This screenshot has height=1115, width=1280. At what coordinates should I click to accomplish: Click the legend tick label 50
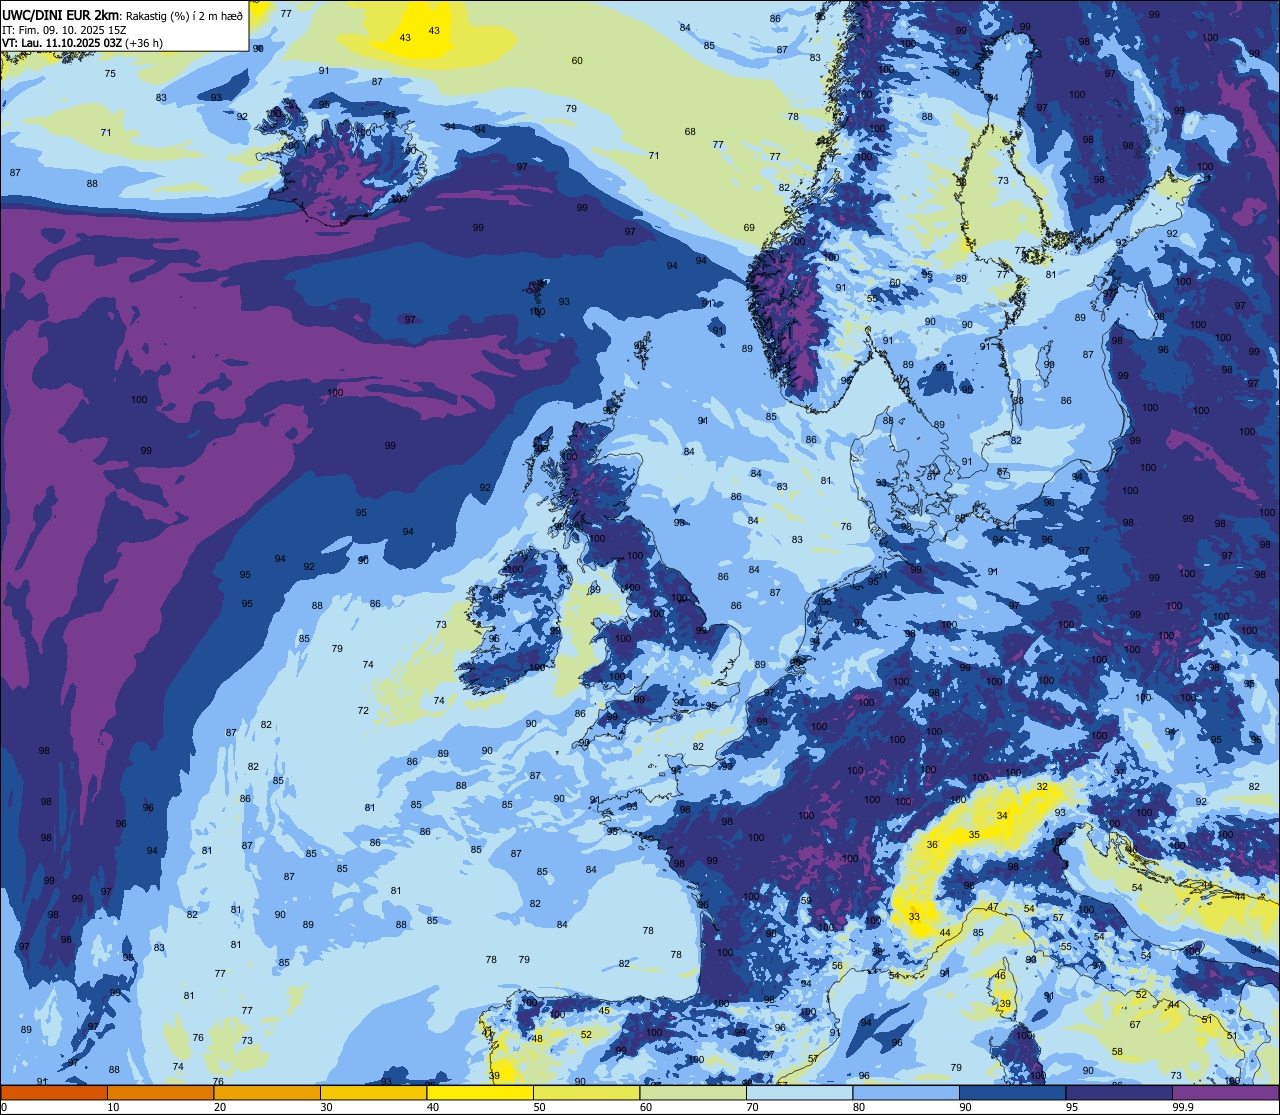tap(539, 1107)
